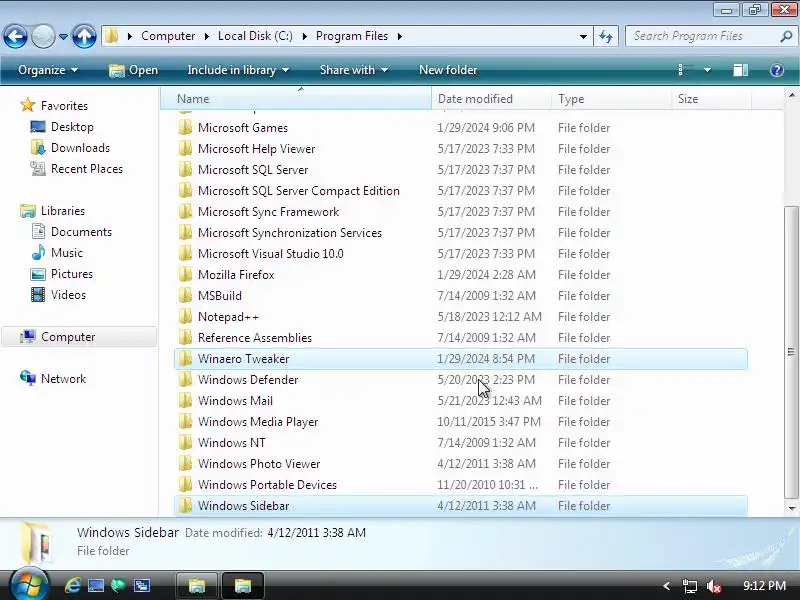Screen dimensions: 800x600
Task: Select Computer in the address breadcrumb
Action: coord(168,36)
